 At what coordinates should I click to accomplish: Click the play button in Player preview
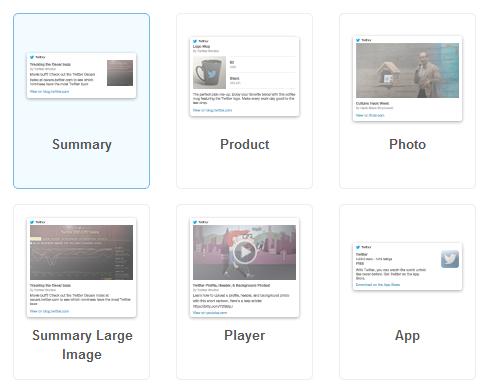pyautogui.click(x=245, y=252)
